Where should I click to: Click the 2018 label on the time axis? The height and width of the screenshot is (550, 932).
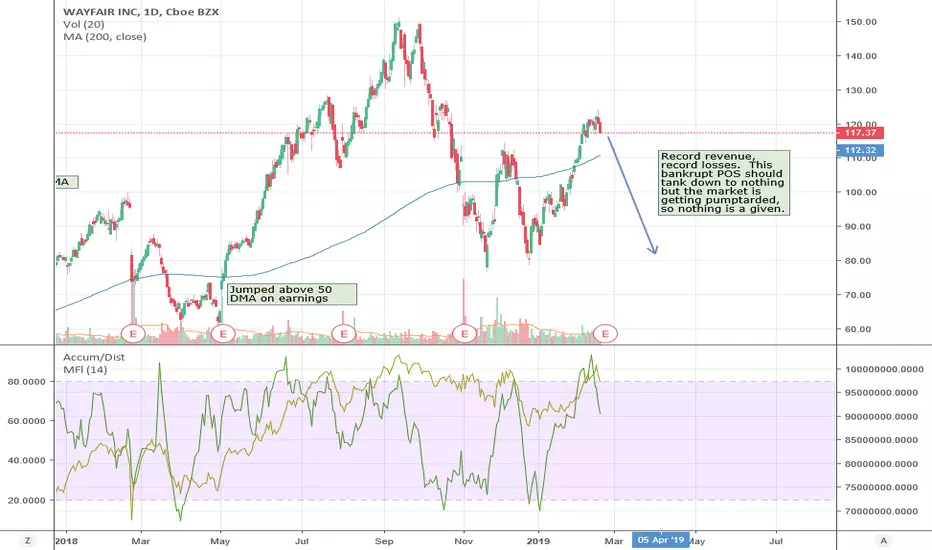coord(66,541)
